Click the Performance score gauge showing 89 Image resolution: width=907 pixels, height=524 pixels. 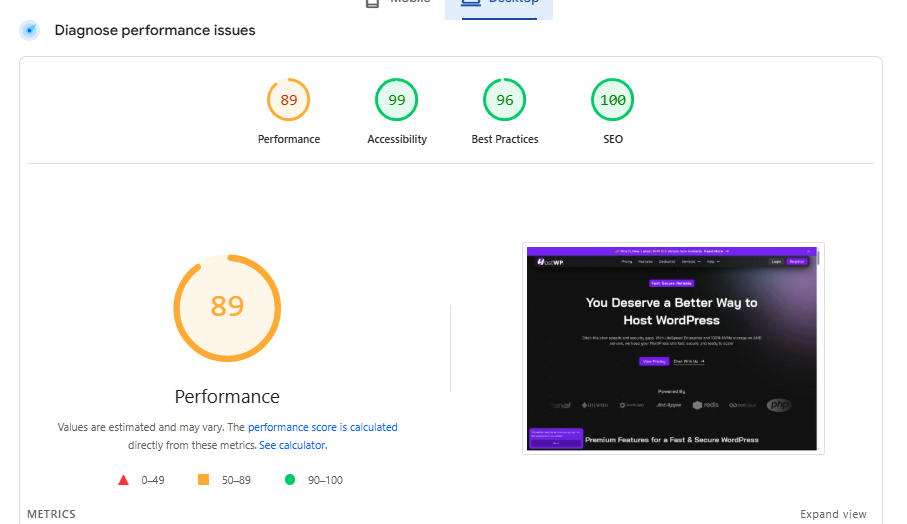coord(289,99)
